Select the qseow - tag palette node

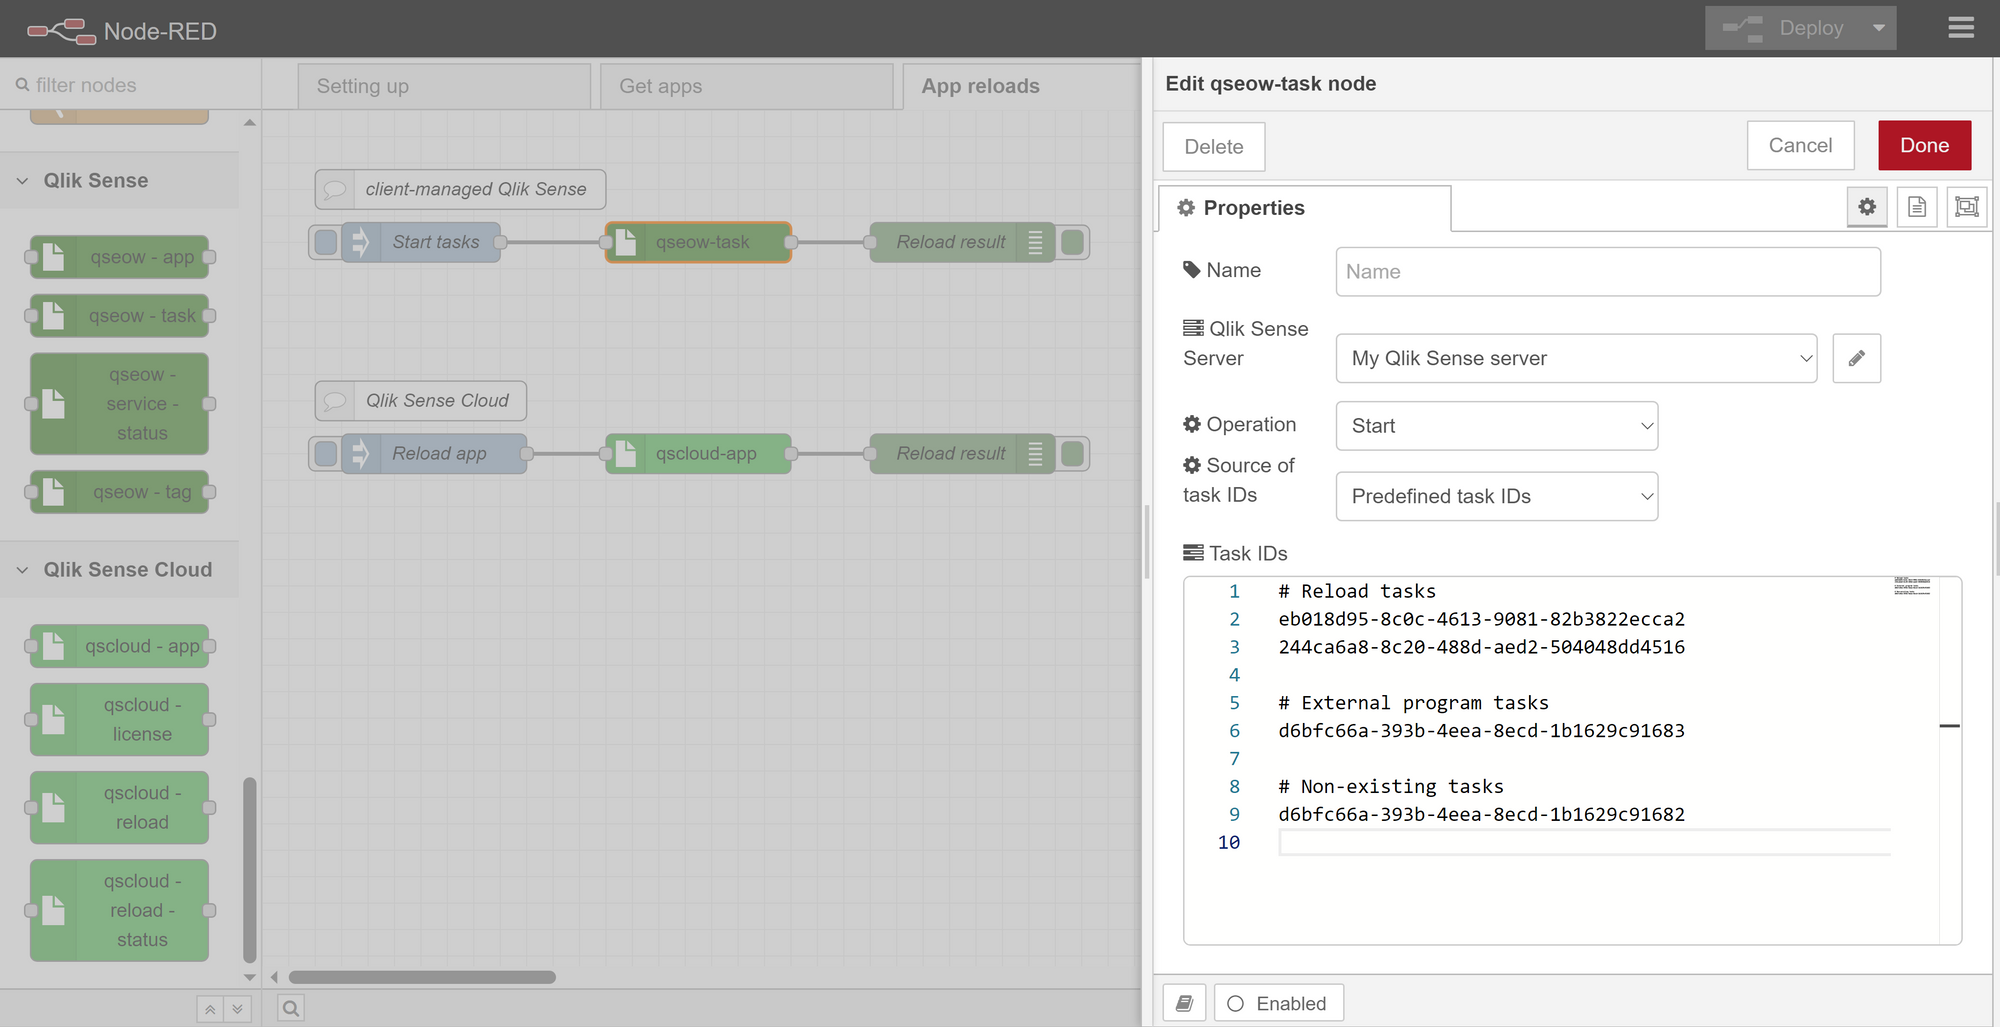[120, 492]
